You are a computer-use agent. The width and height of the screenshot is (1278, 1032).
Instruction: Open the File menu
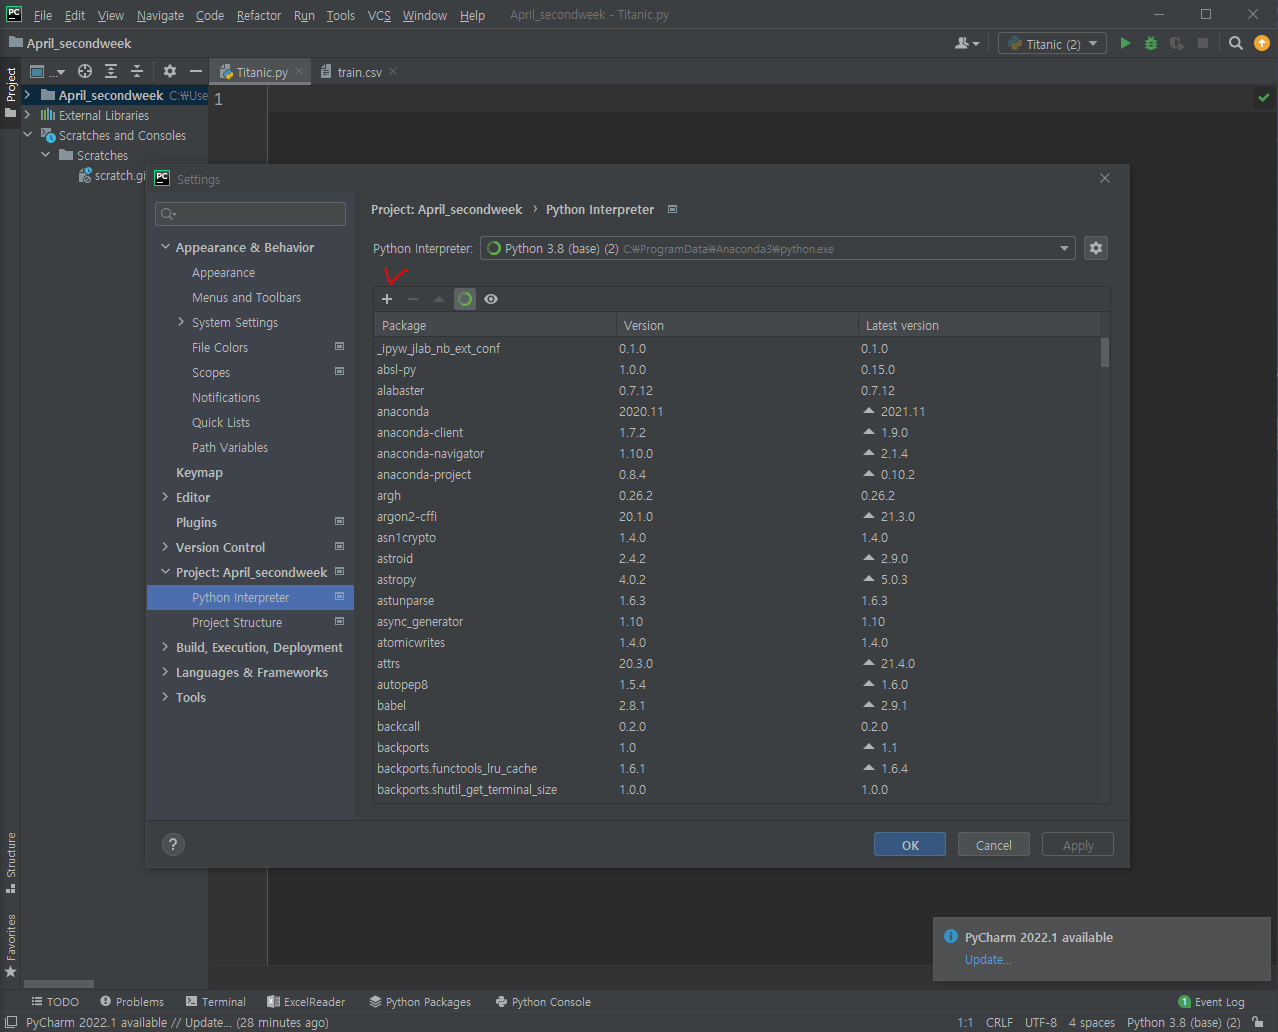point(43,15)
